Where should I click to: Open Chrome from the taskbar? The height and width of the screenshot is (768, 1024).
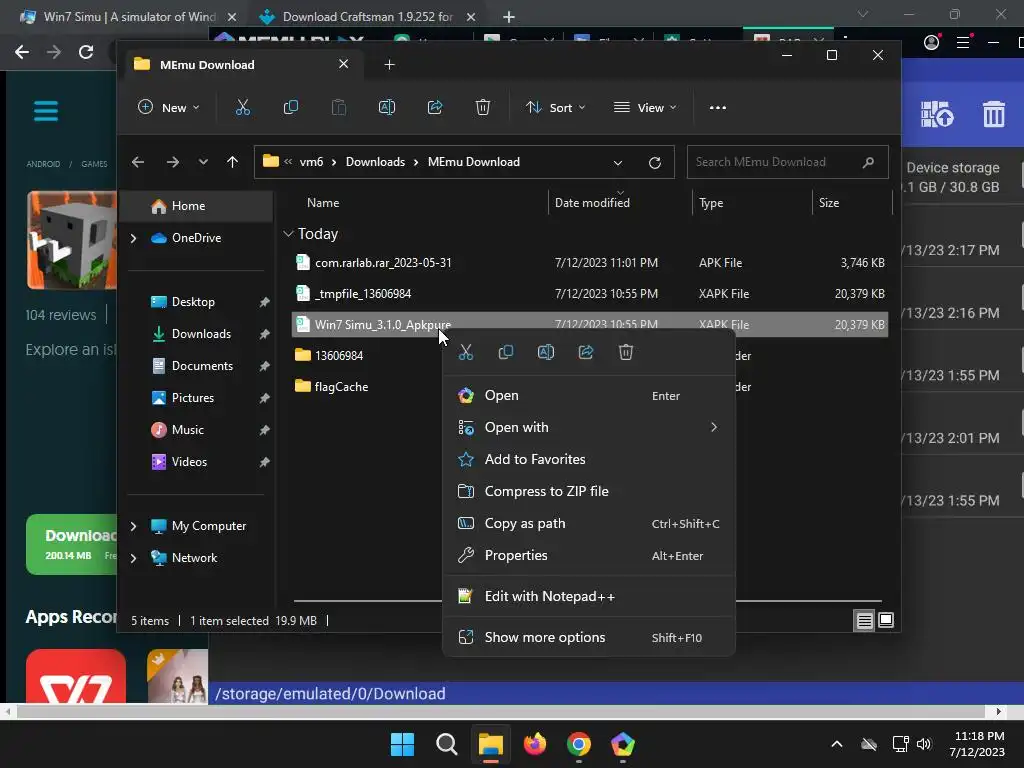point(579,744)
